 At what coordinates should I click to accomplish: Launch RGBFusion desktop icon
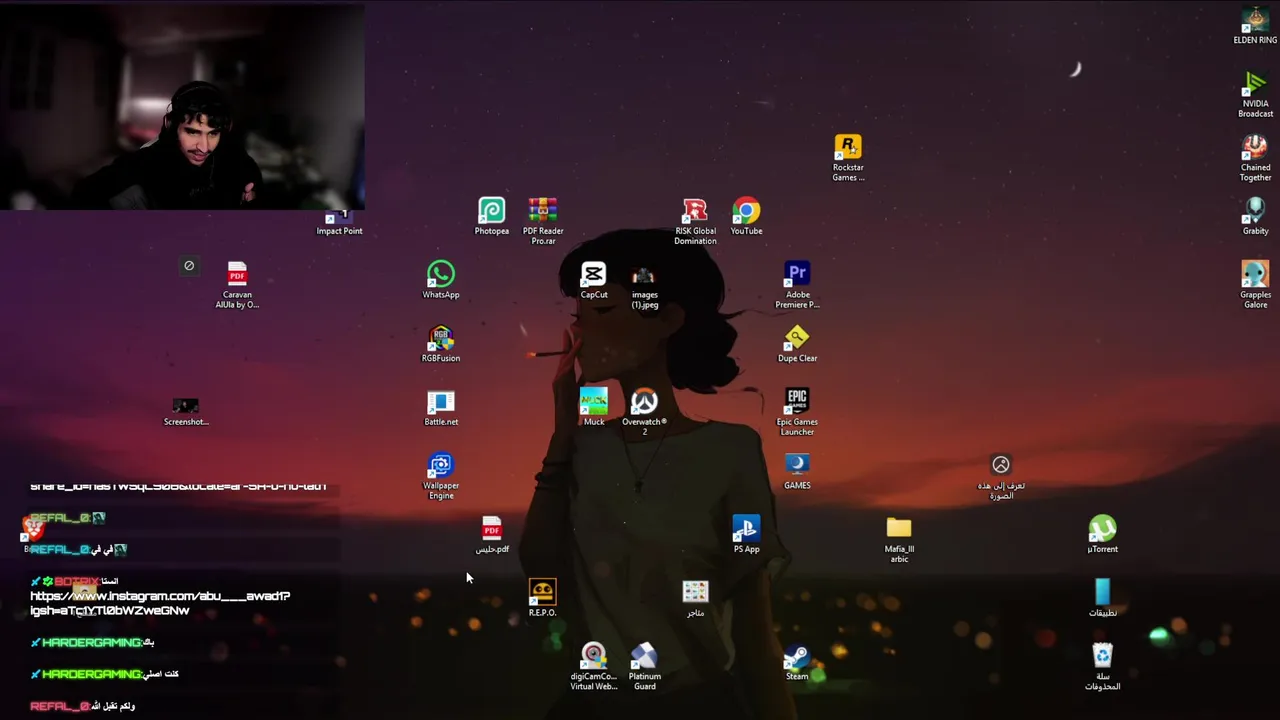pos(441,344)
